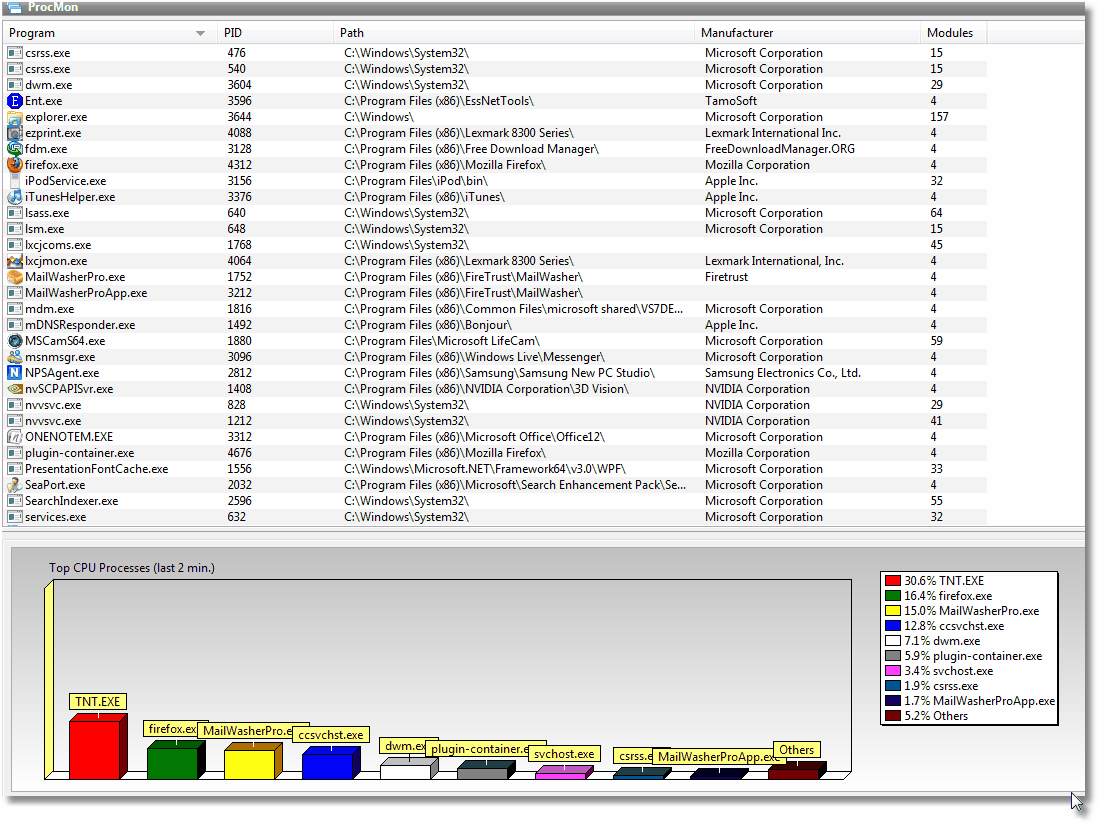Click the Free Download Manager path cell
Image resolution: width=1101 pixels, height=825 pixels.
(x=471, y=149)
